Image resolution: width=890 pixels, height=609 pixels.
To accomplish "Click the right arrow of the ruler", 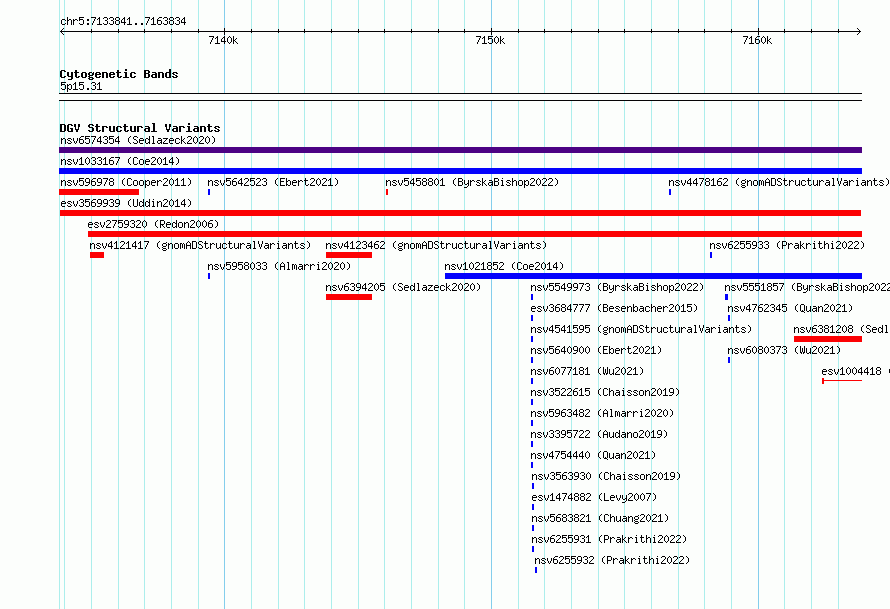I will tap(859, 32).
